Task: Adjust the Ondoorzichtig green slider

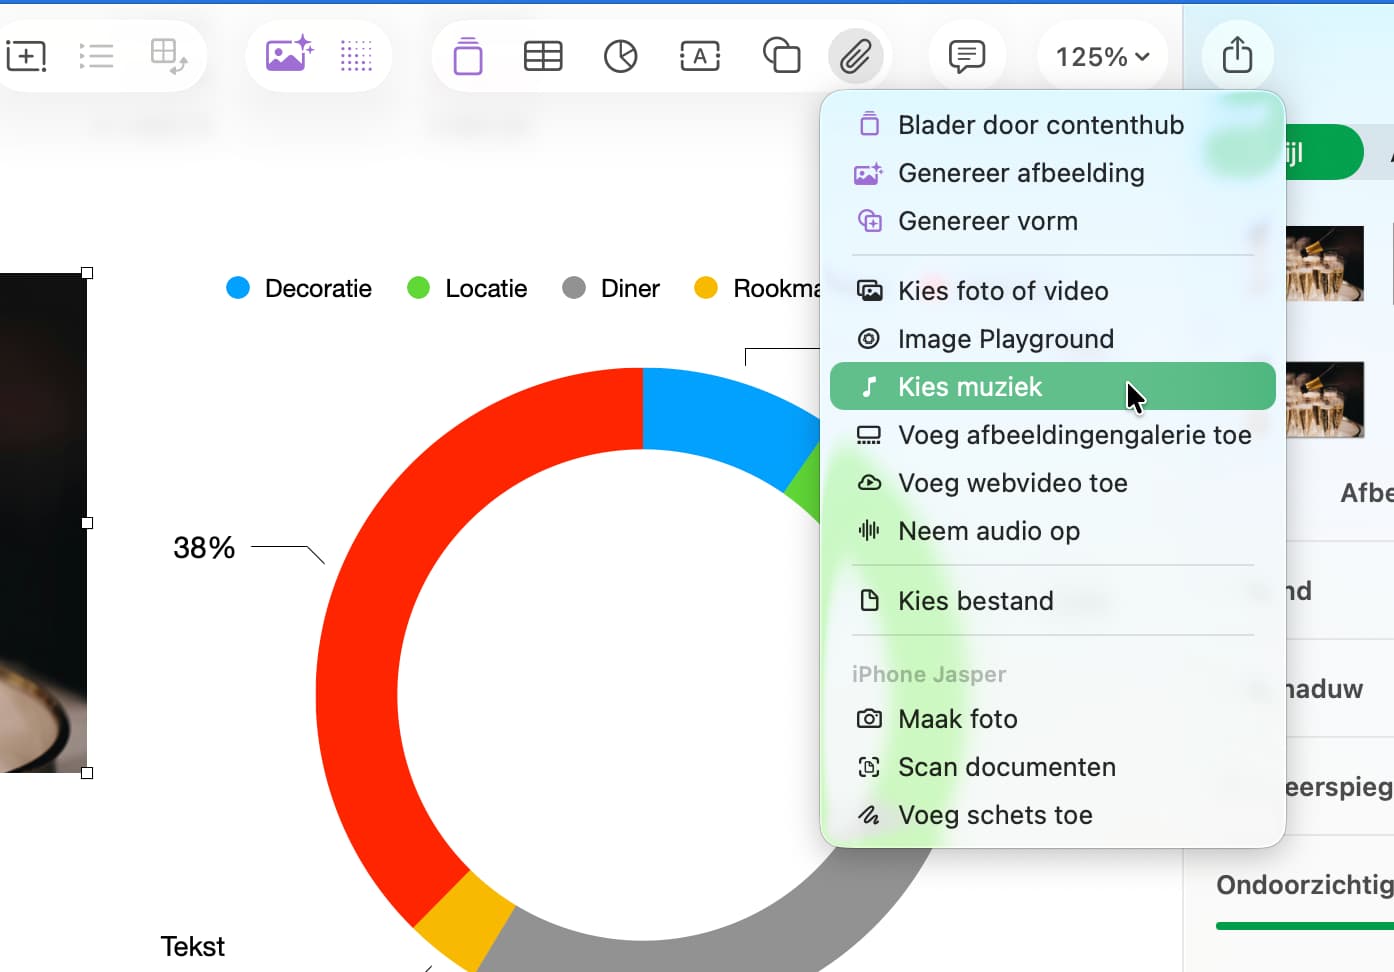Action: (1305, 926)
